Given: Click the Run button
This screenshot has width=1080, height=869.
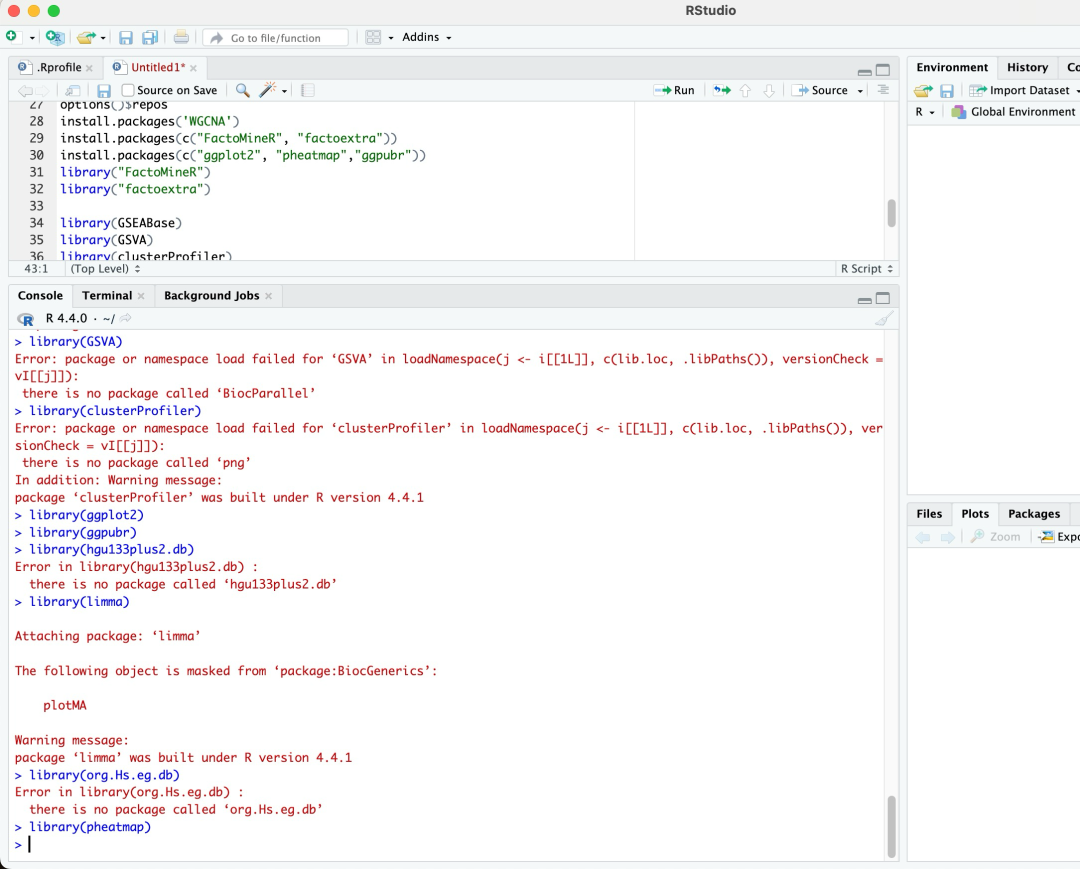Looking at the screenshot, I should point(675,90).
